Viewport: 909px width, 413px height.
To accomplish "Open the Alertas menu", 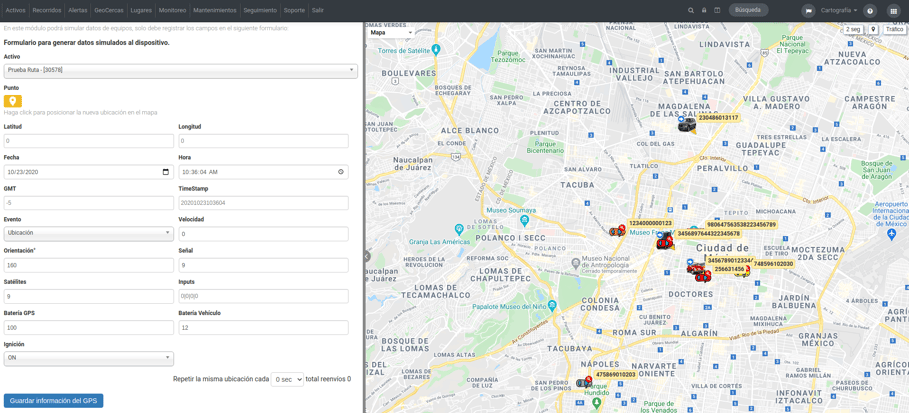I will 78,10.
